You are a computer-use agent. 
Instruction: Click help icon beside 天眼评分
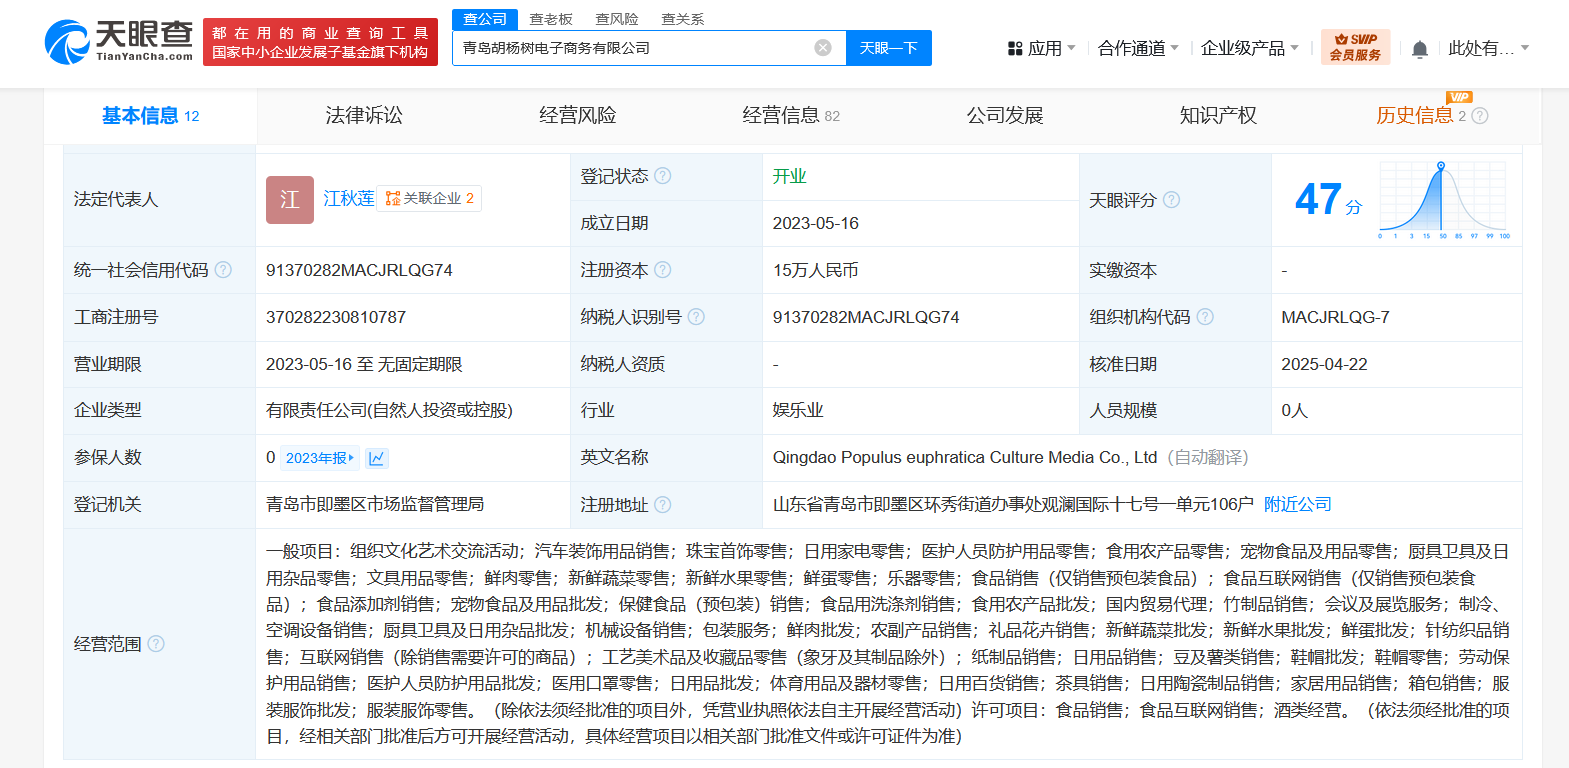pos(1171,200)
